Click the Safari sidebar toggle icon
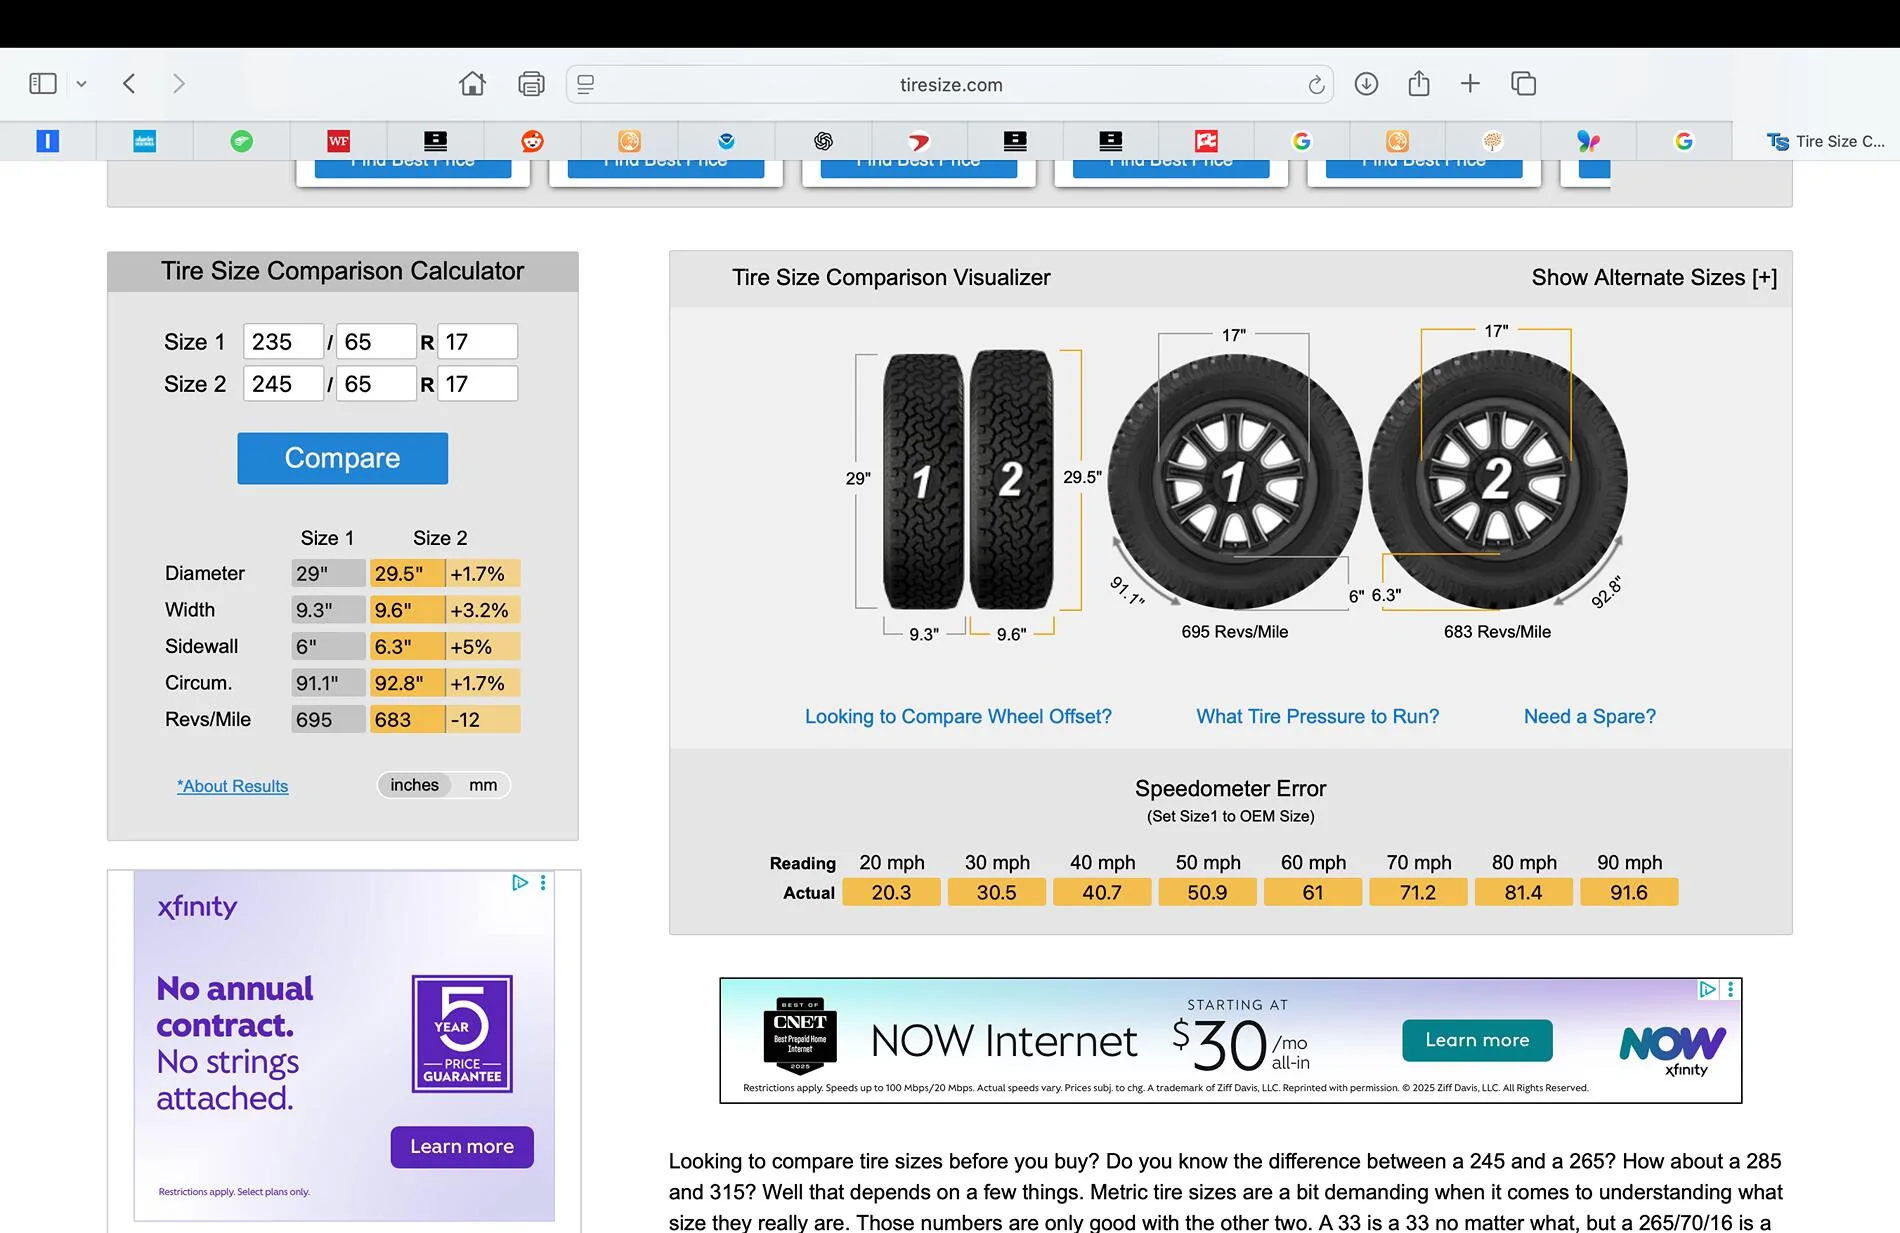1900x1233 pixels. (42, 84)
